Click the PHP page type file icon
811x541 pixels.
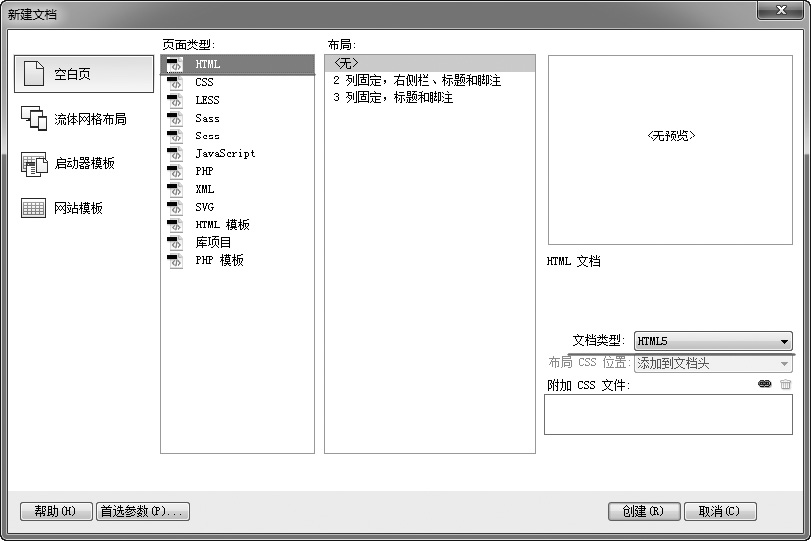coord(175,171)
